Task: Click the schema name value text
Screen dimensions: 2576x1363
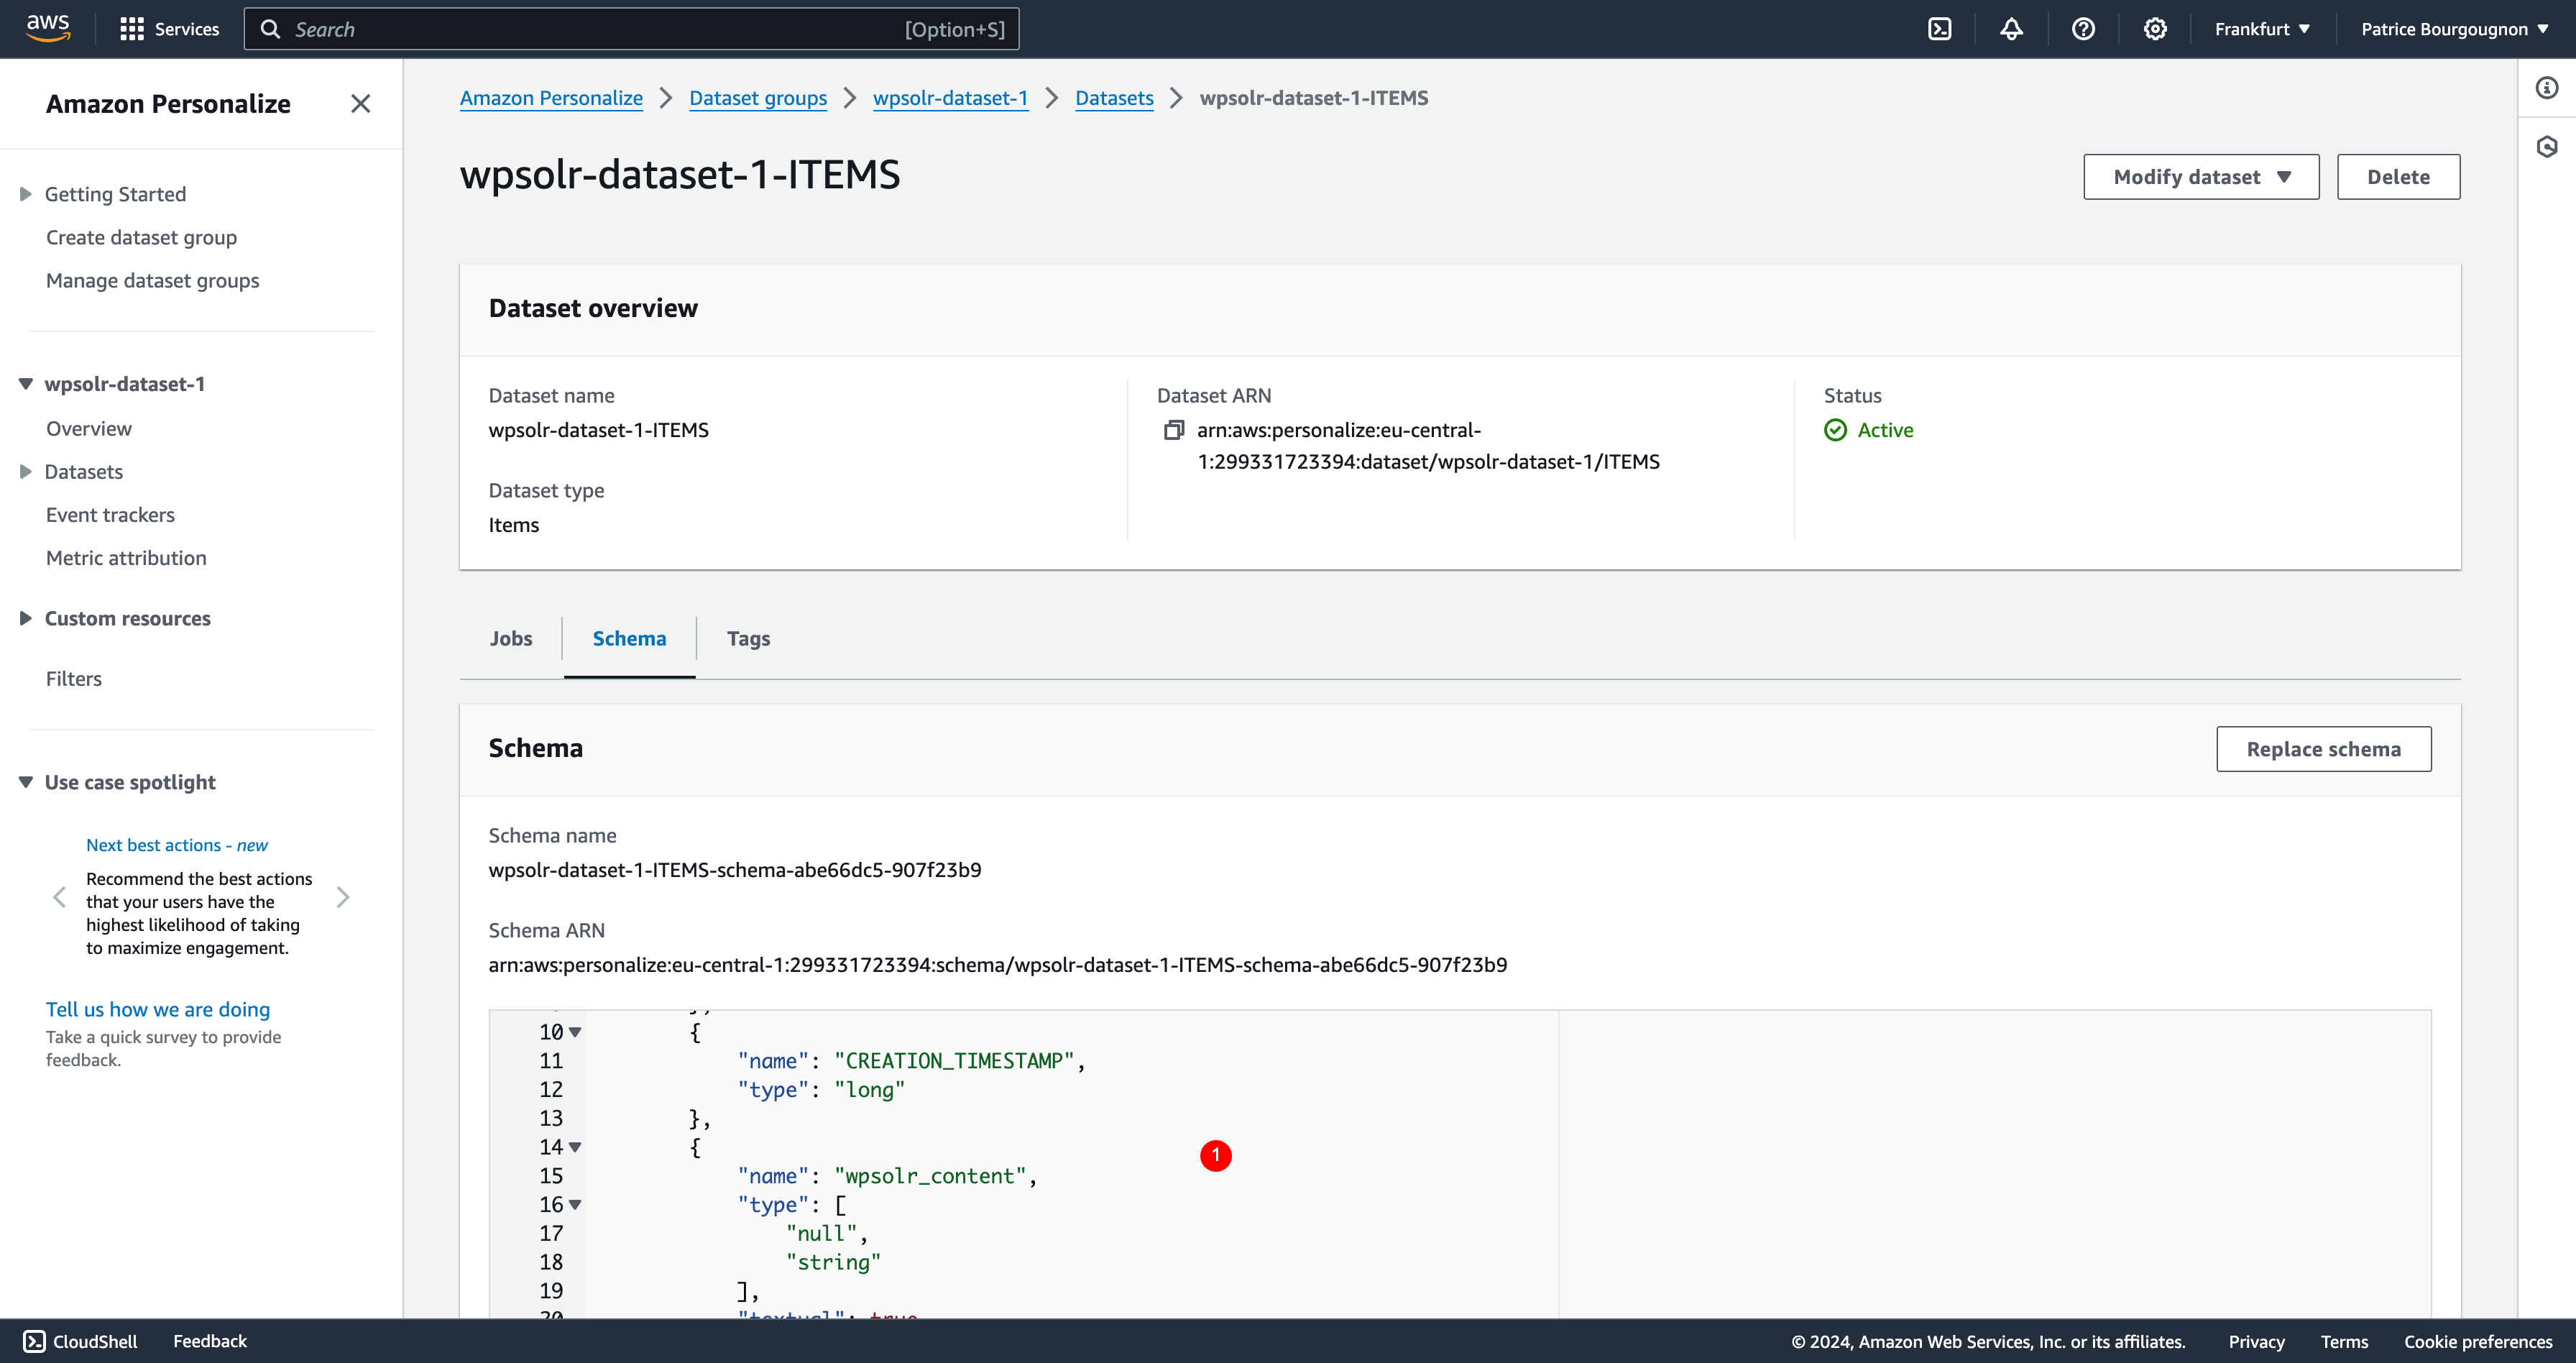Action: coord(735,870)
